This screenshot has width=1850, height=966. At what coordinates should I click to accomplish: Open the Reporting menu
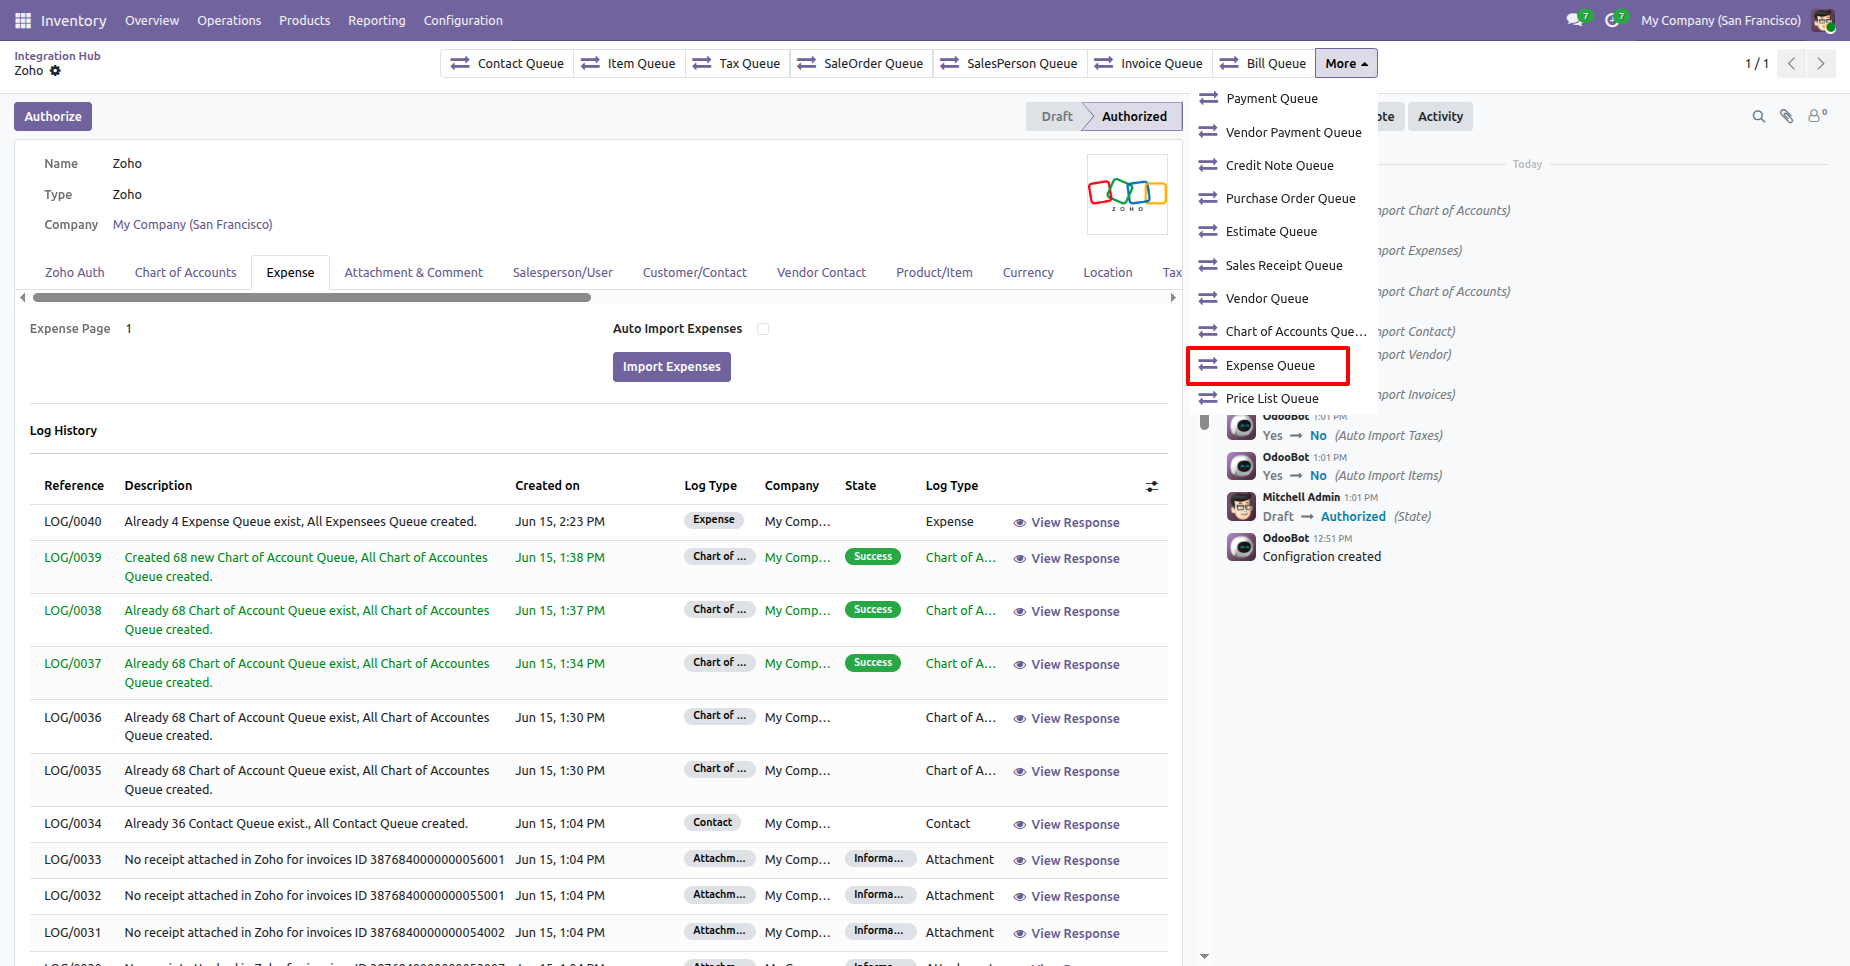[x=377, y=20]
